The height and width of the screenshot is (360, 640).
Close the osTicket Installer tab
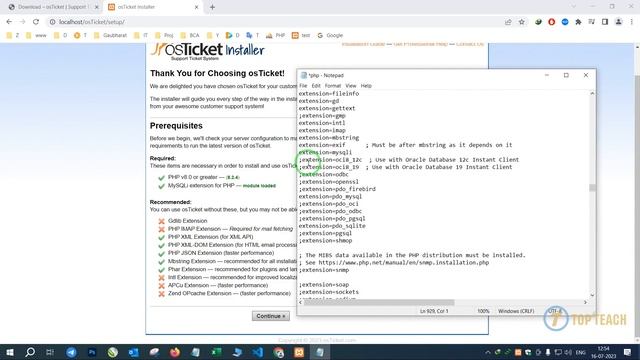pos(196,7)
